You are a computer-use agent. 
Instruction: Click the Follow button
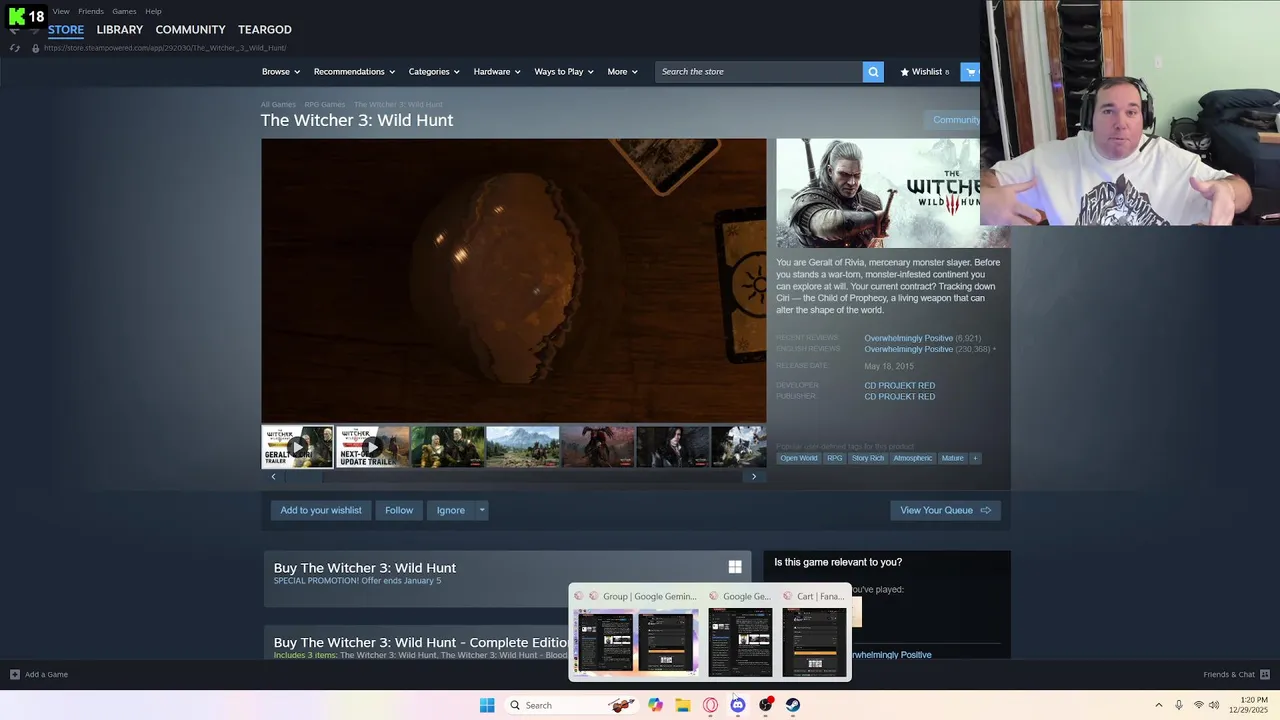pyautogui.click(x=399, y=510)
